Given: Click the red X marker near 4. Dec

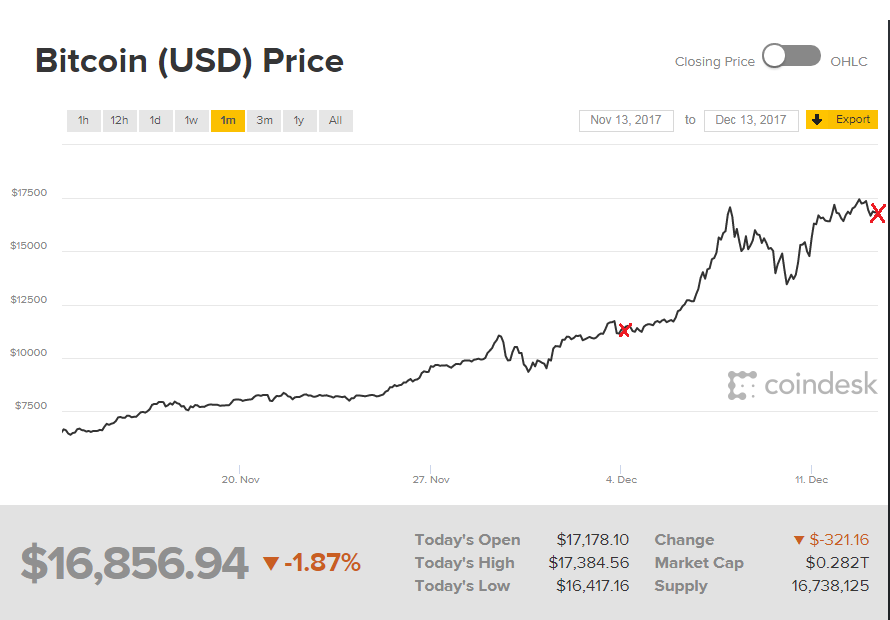Looking at the screenshot, I should [x=624, y=330].
